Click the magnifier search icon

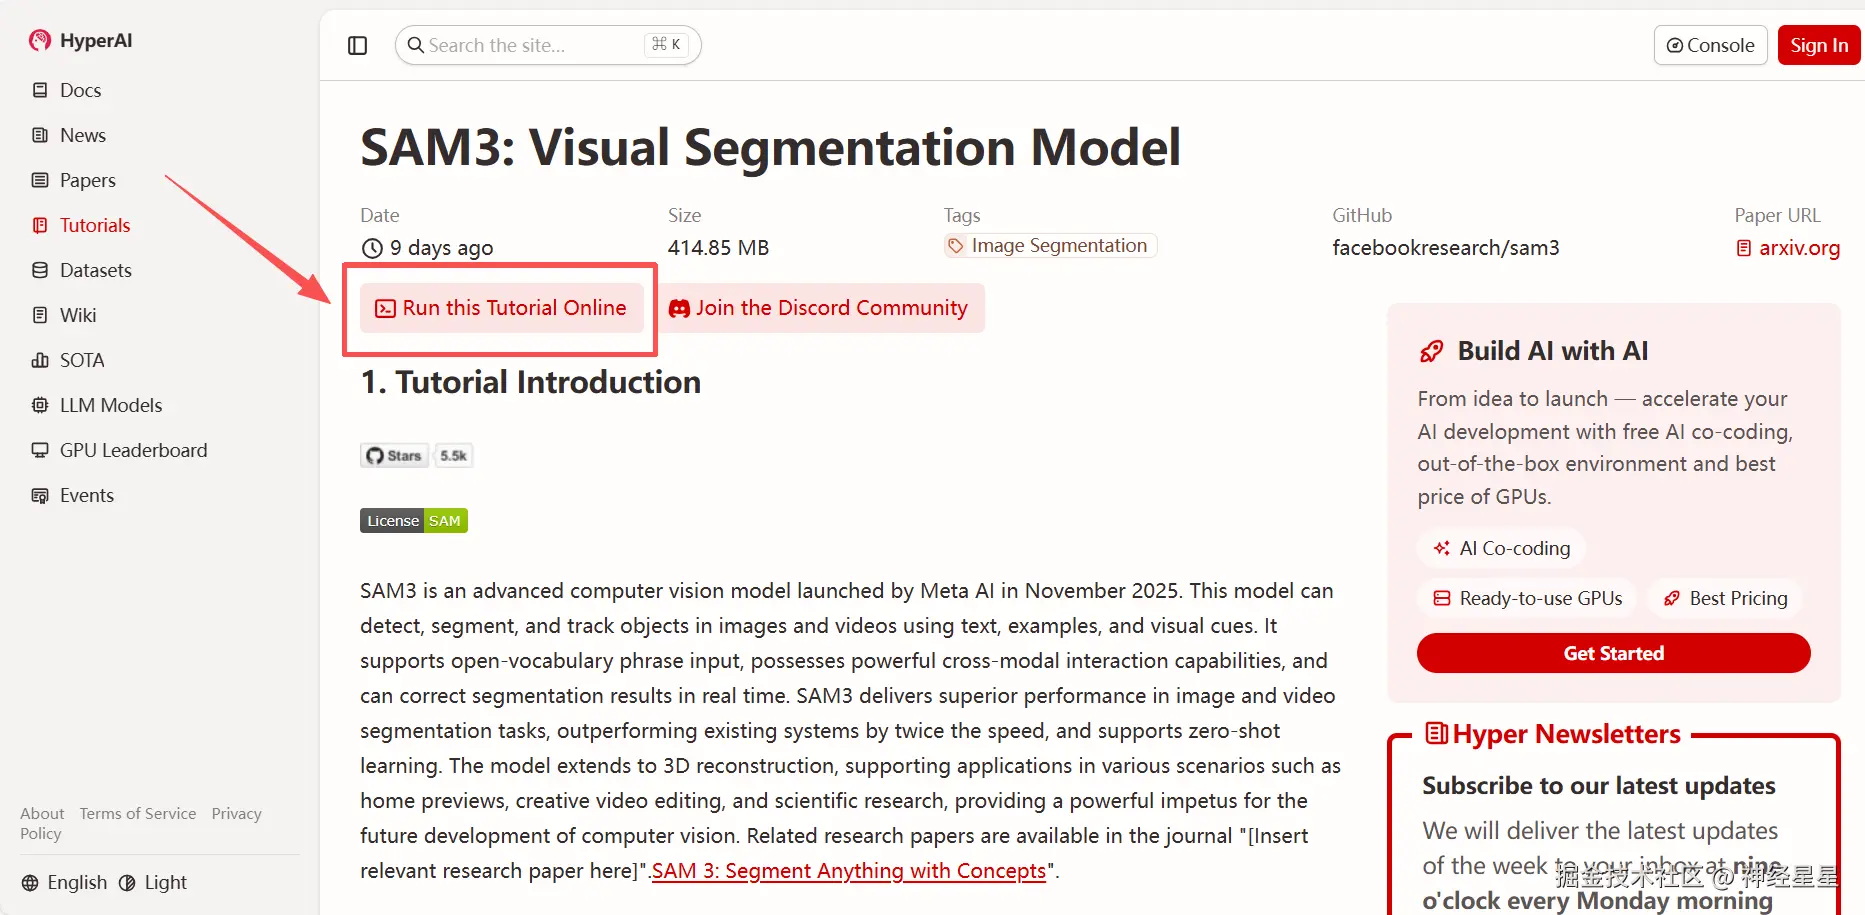tap(416, 45)
